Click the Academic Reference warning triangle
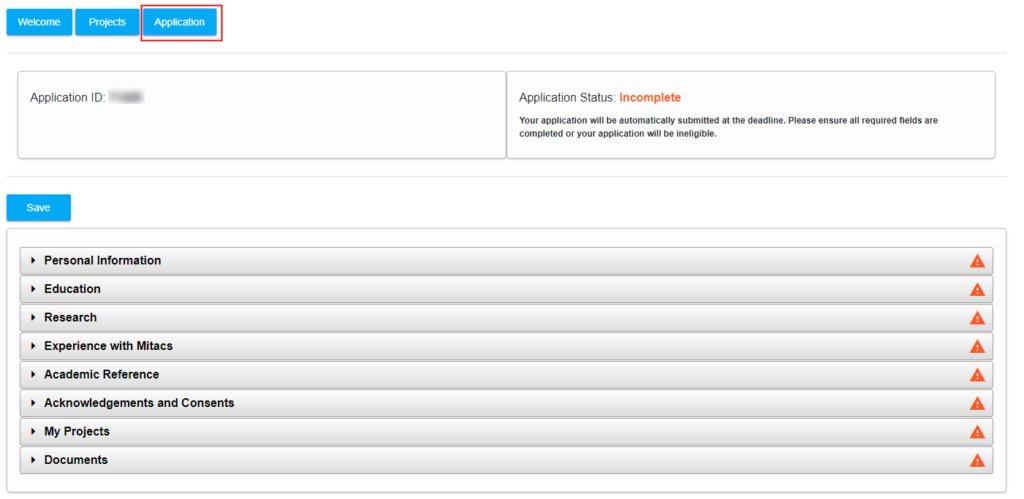Image resolution: width=1024 pixels, height=499 pixels. pos(976,375)
